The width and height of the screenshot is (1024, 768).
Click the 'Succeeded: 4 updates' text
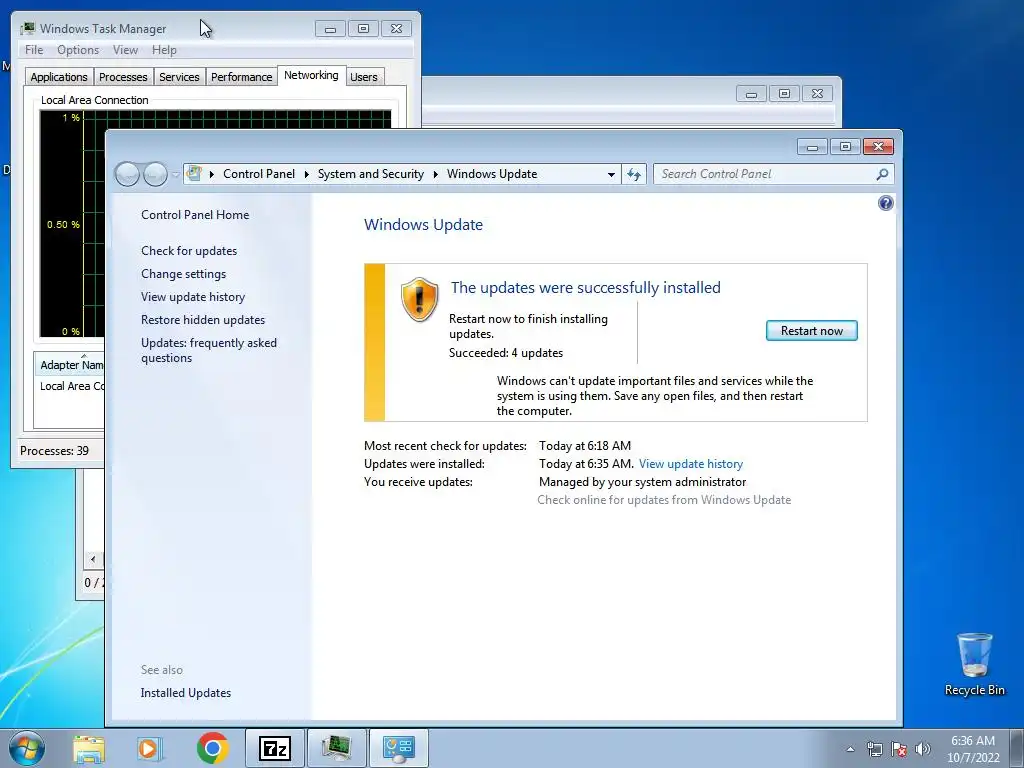pyautogui.click(x=505, y=353)
